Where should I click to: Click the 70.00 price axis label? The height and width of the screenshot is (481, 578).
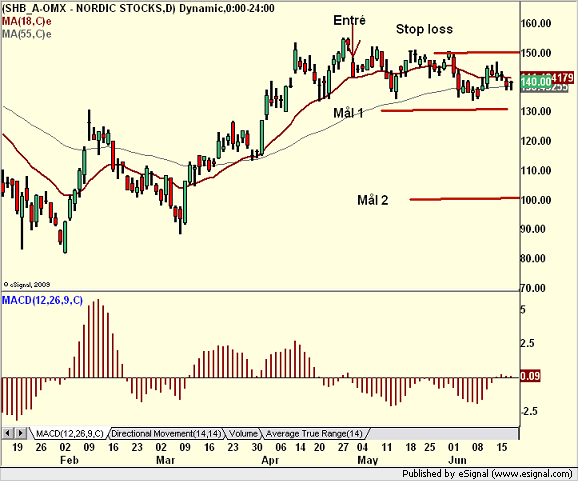coord(533,288)
